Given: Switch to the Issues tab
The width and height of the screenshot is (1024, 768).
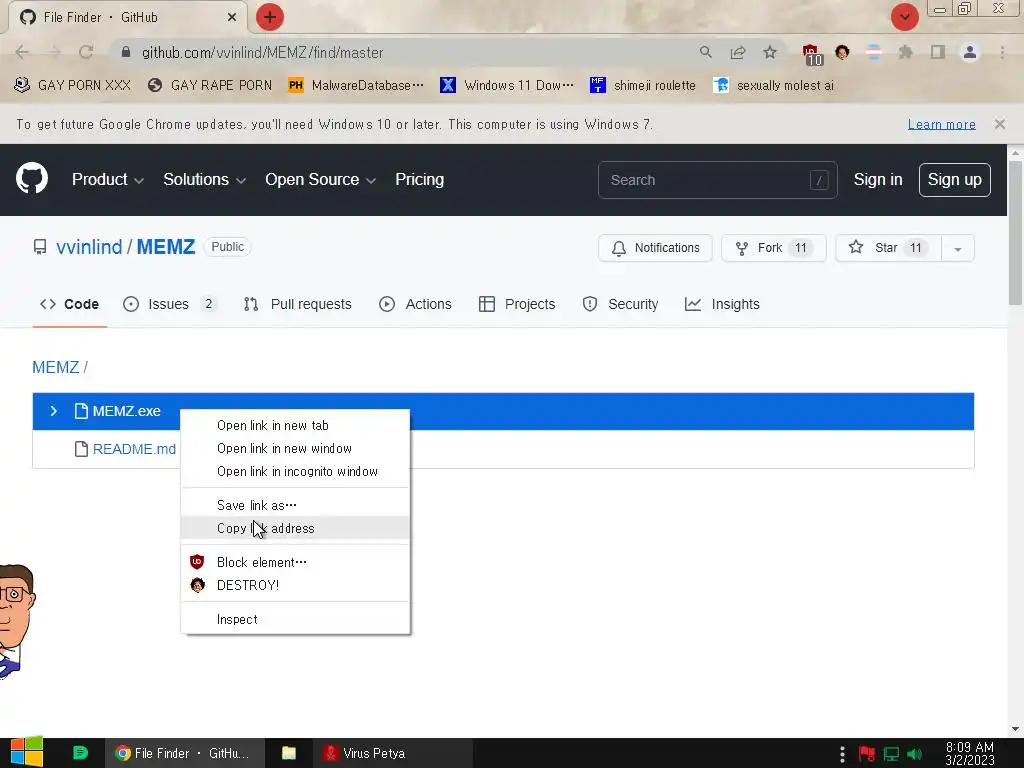Looking at the screenshot, I should tap(169, 304).
